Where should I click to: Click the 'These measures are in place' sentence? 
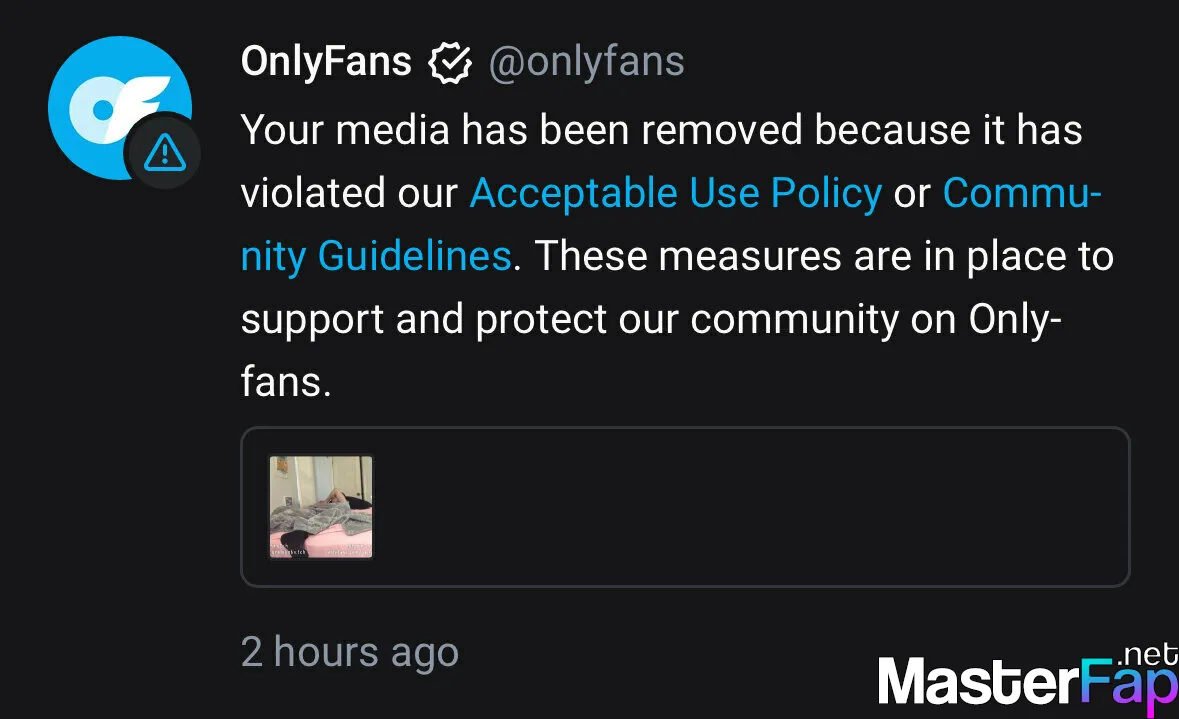point(824,256)
